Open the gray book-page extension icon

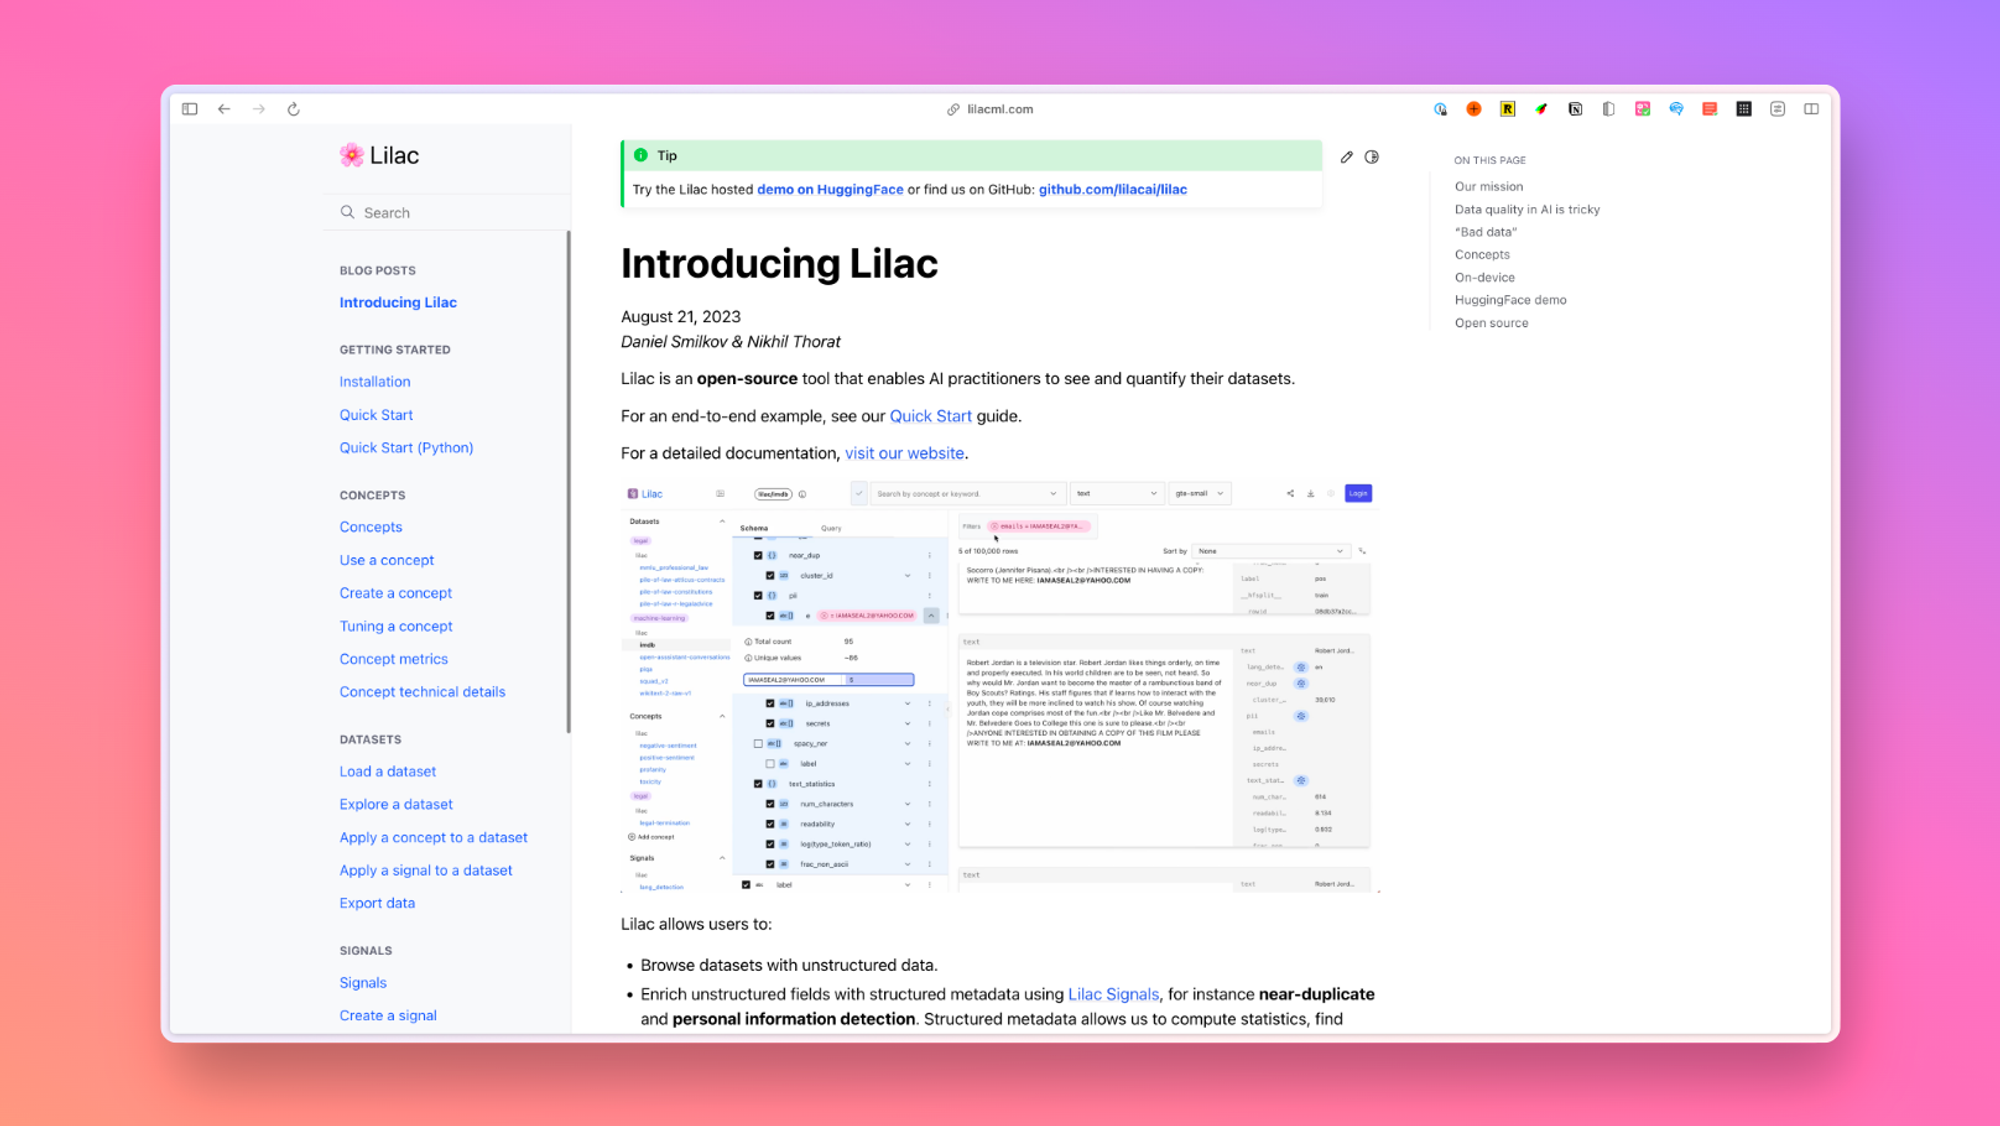(1609, 109)
